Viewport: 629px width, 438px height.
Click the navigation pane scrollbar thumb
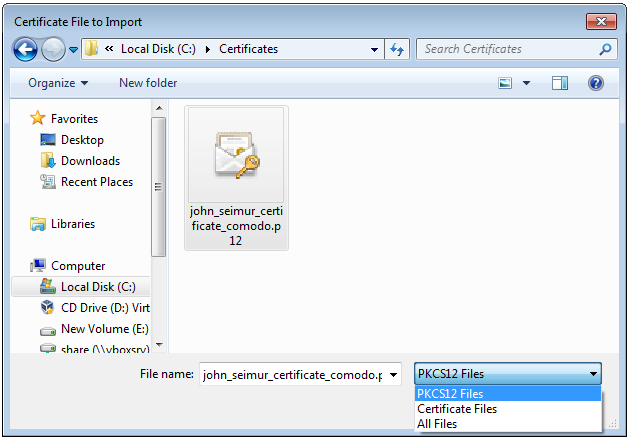pos(159,187)
